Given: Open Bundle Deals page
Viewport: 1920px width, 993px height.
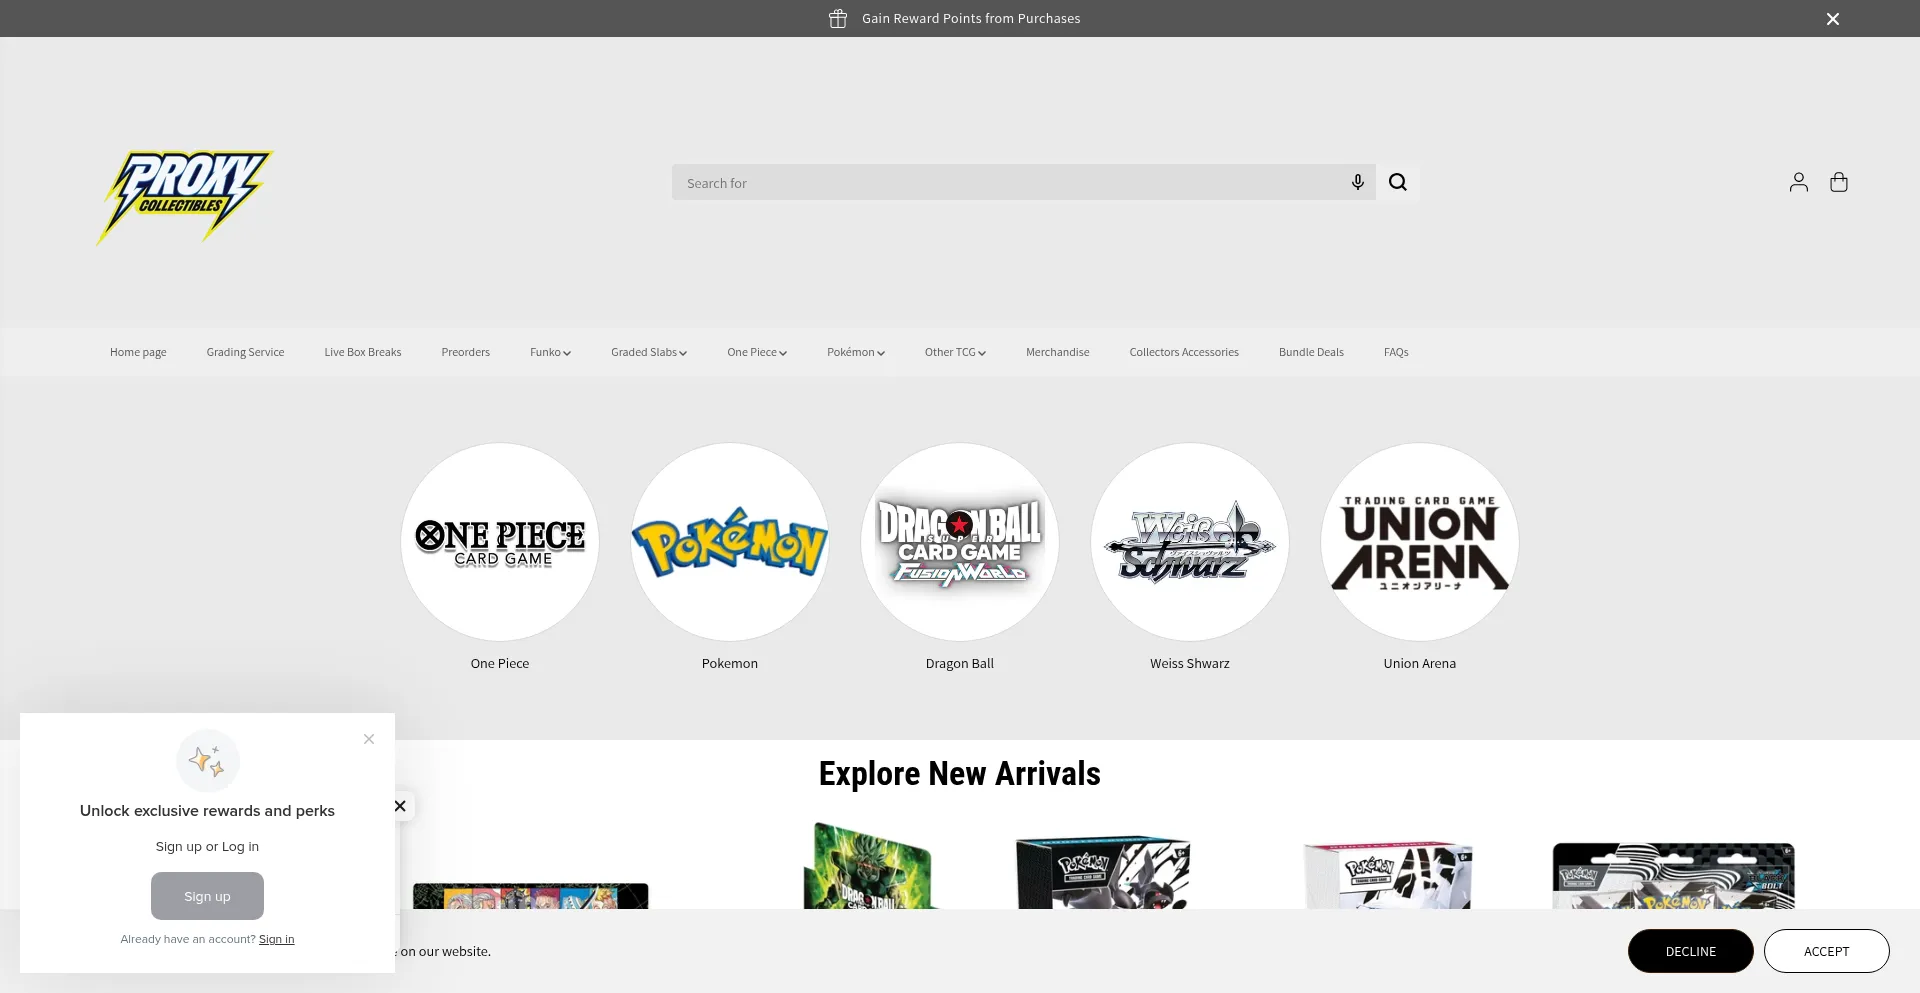Looking at the screenshot, I should [x=1311, y=352].
